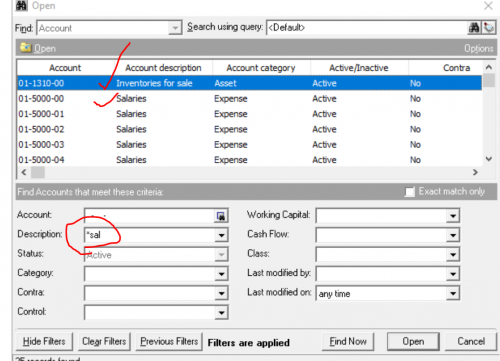Click the account lookup icon in the Account field
The image size is (500, 361).
coord(221,216)
